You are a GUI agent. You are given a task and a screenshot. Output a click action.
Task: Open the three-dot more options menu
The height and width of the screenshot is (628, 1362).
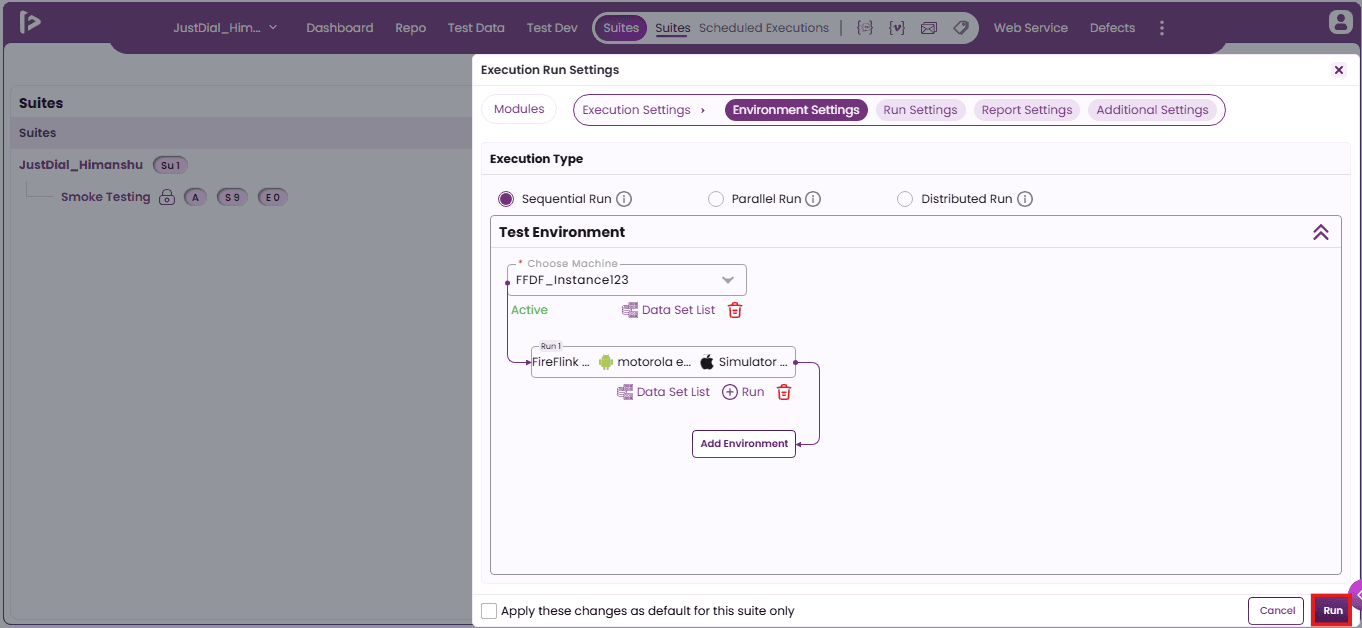1162,28
